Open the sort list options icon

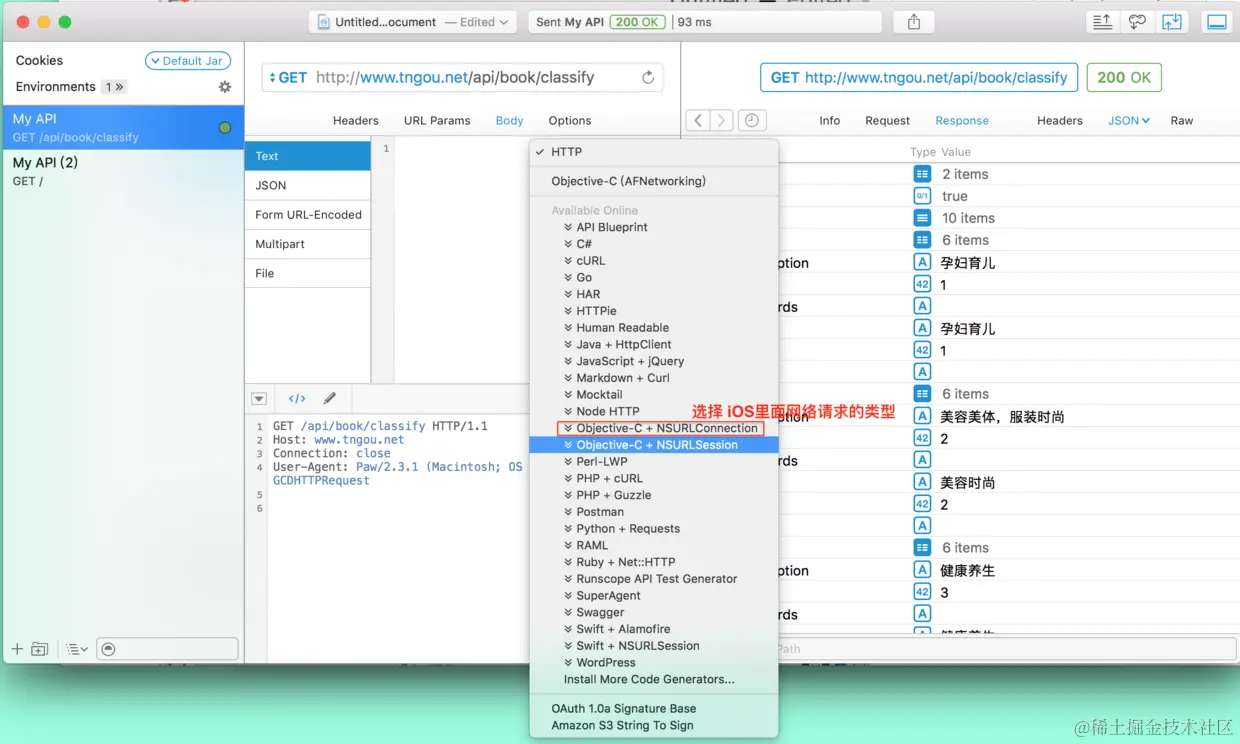pyautogui.click(x=77, y=649)
